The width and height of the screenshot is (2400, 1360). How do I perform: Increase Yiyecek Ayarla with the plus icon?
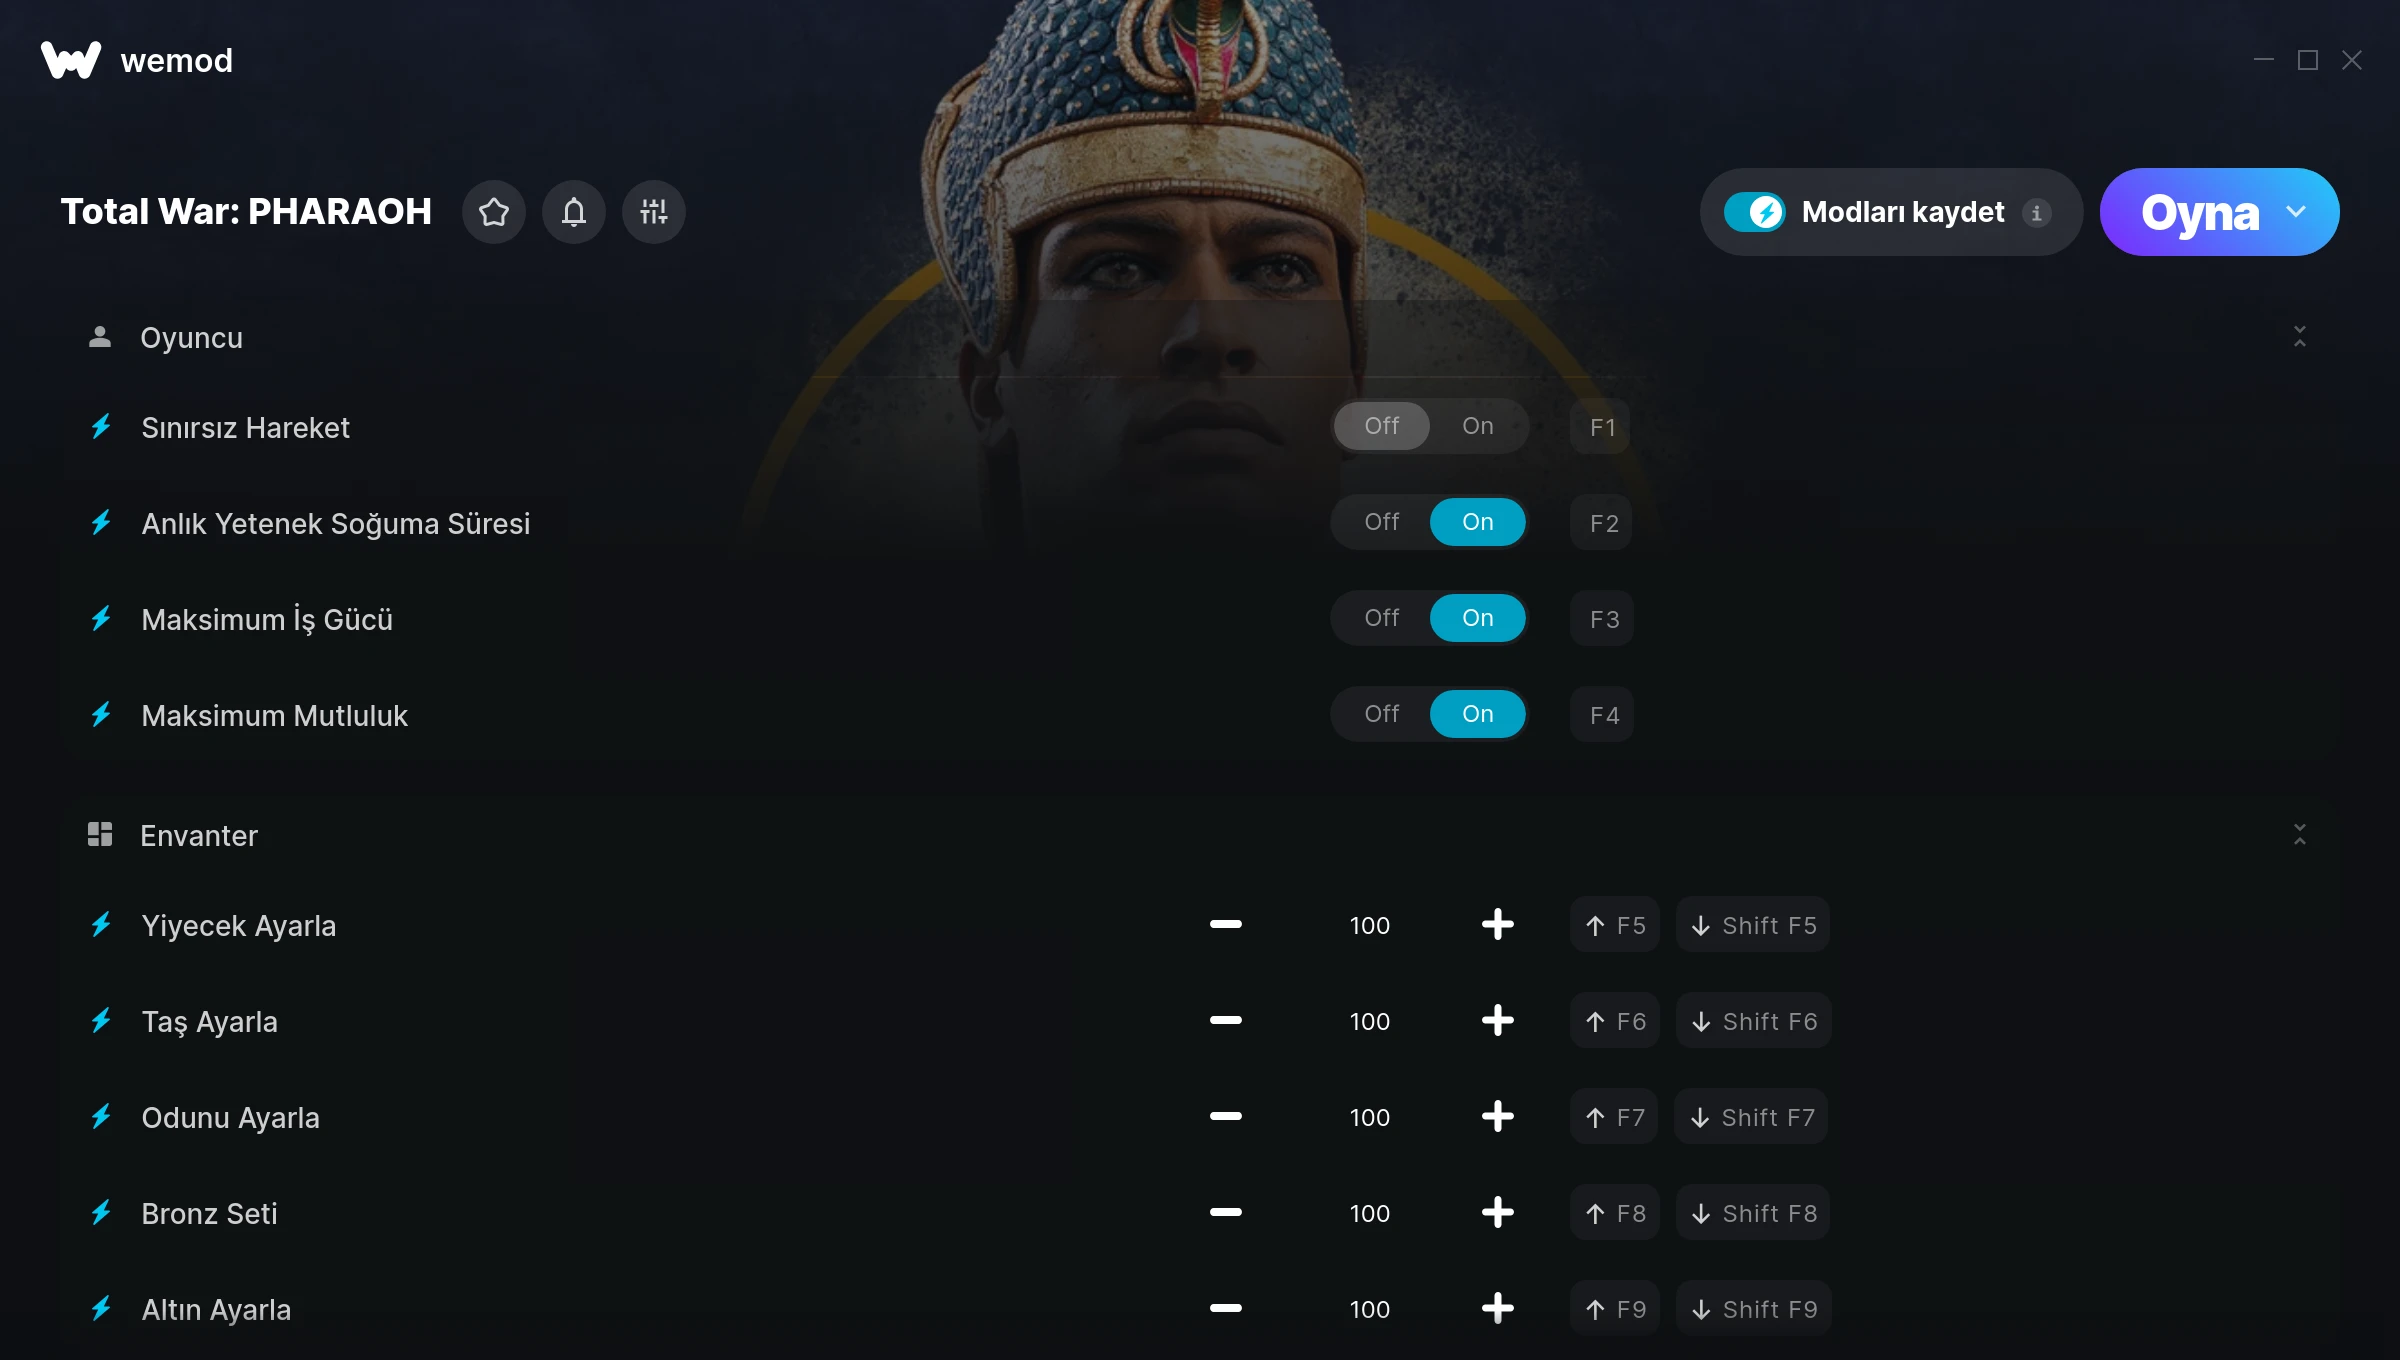pos(1497,925)
